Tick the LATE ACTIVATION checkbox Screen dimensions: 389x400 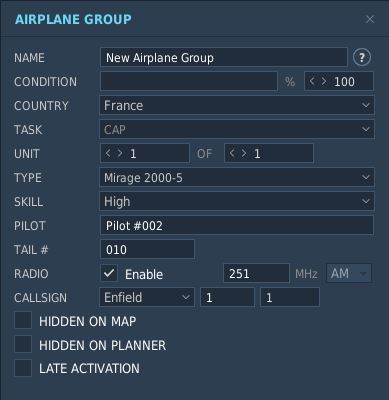[x=23, y=368]
